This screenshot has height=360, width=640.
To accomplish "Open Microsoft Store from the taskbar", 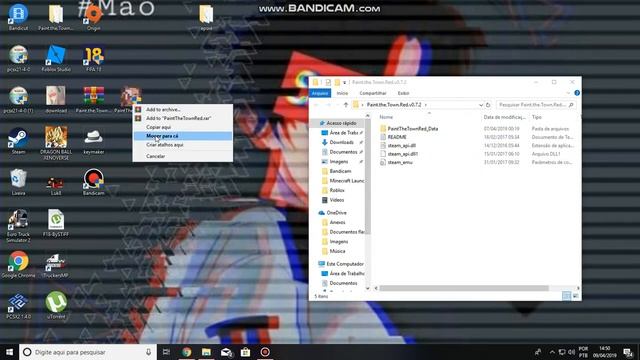I will click(x=245, y=352).
